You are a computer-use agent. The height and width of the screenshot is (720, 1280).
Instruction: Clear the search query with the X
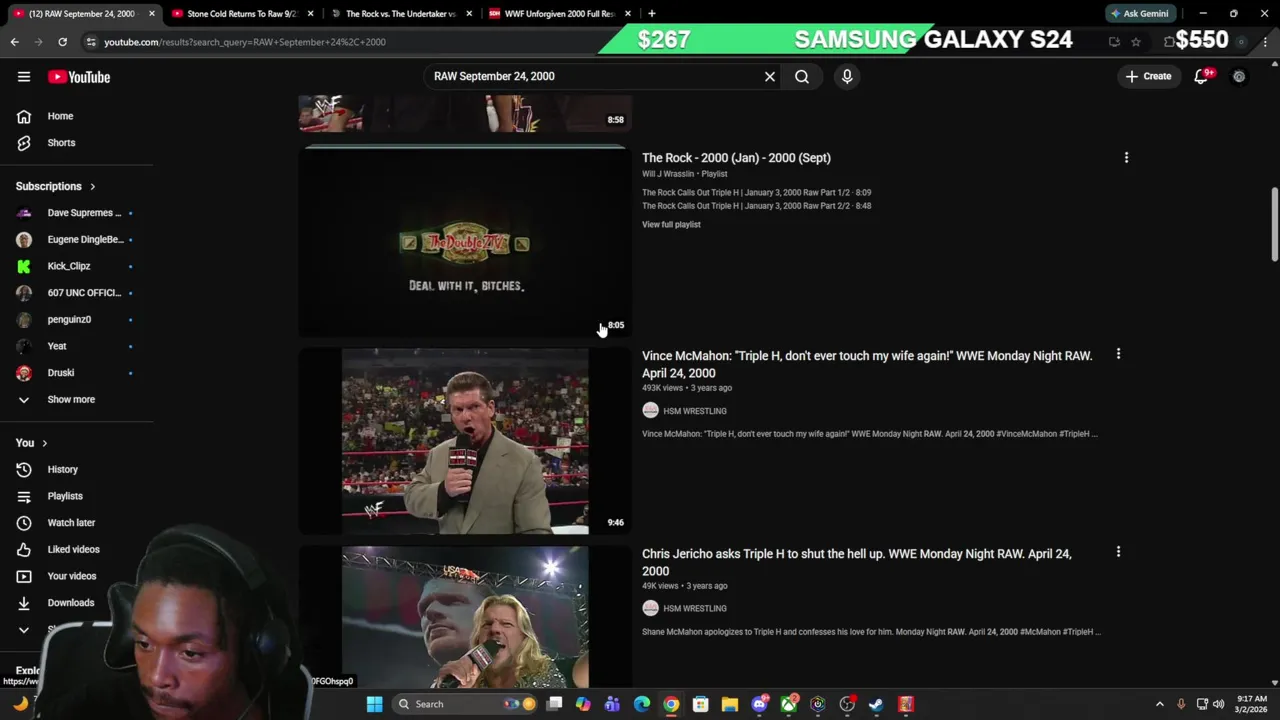point(770,76)
